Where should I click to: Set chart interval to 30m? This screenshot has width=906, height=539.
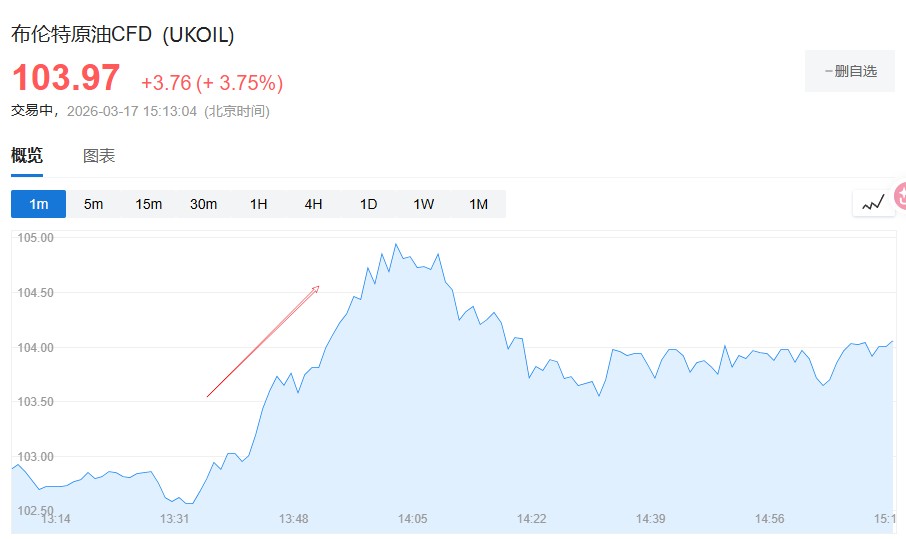tap(203, 204)
